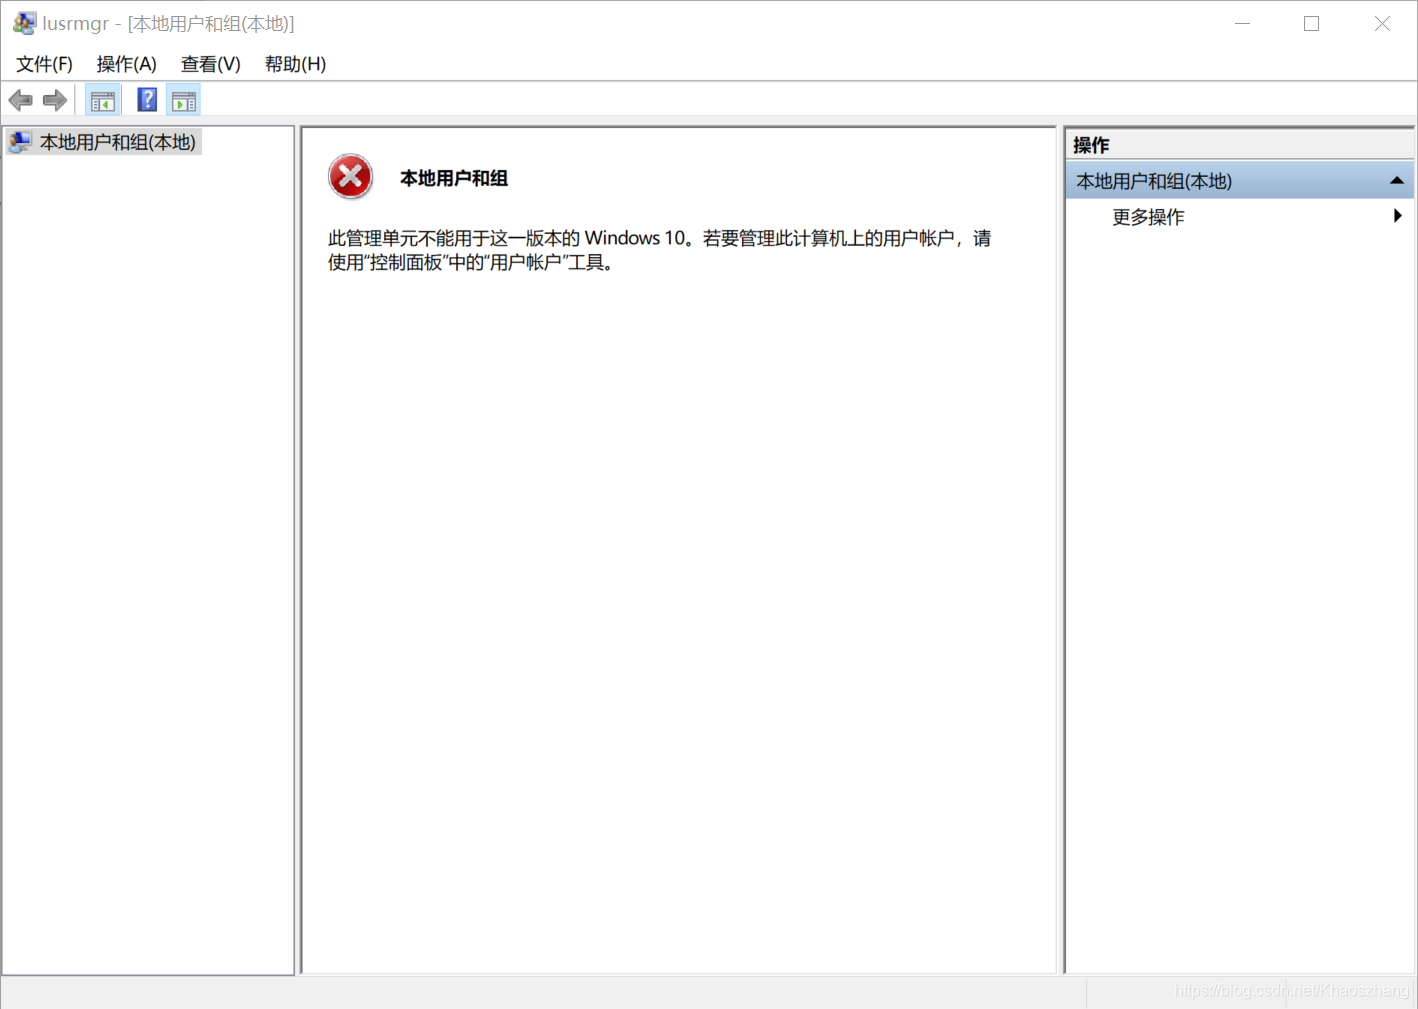Open the 文件(F) menu
Image resolution: width=1418 pixels, height=1009 pixels.
tap(44, 64)
